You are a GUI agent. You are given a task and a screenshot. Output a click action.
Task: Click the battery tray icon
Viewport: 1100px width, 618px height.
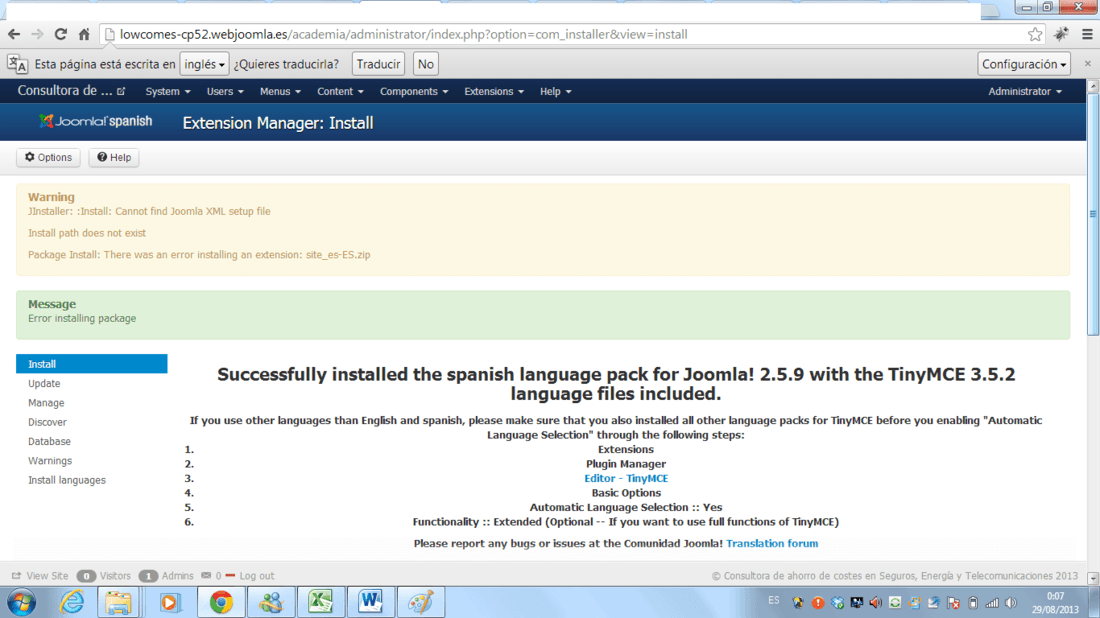(x=973, y=603)
